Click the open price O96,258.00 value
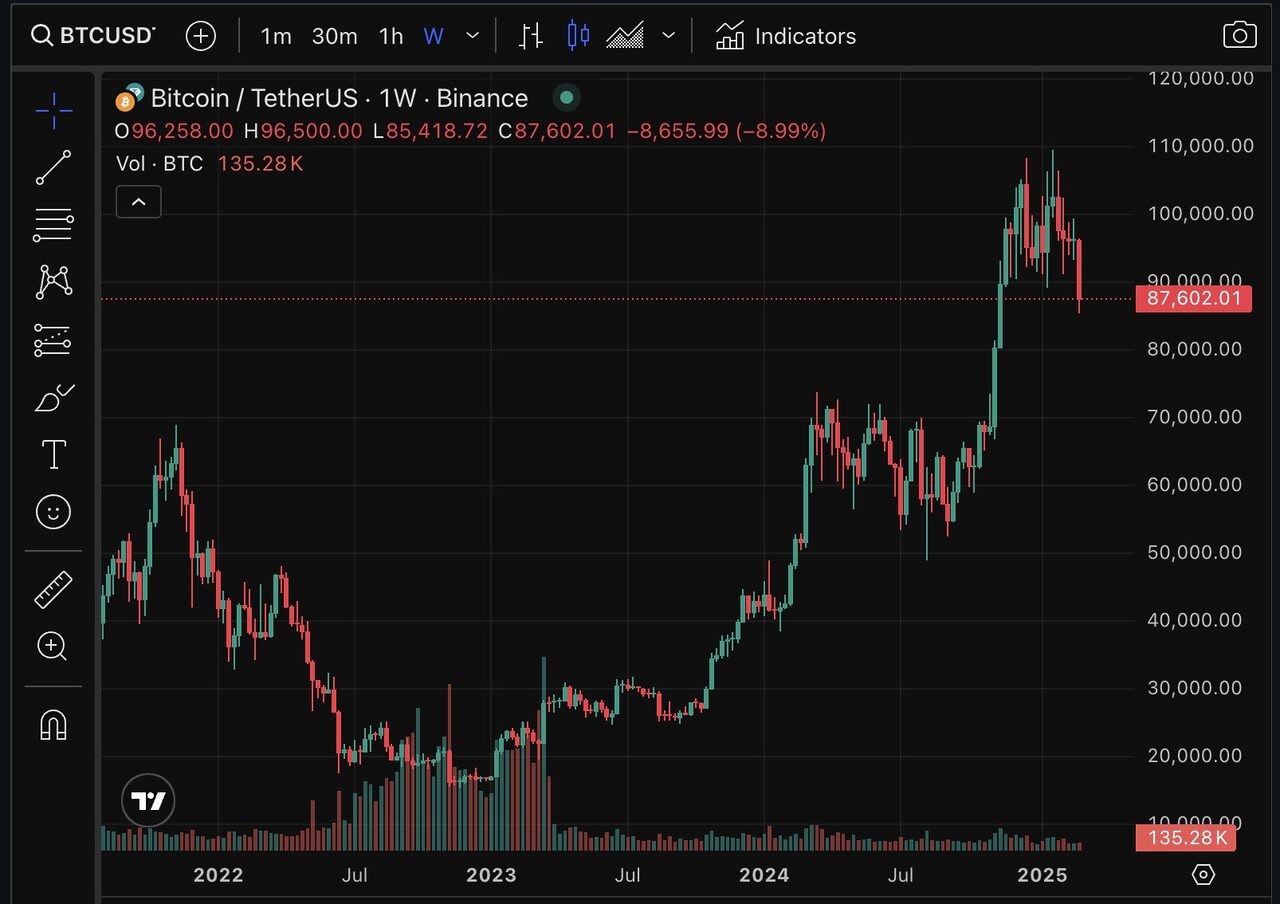 tap(174, 131)
